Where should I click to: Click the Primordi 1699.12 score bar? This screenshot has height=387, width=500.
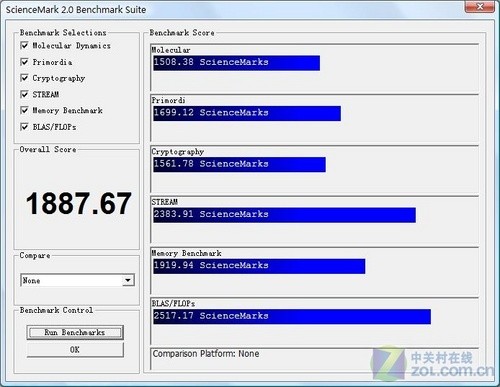[x=247, y=113]
